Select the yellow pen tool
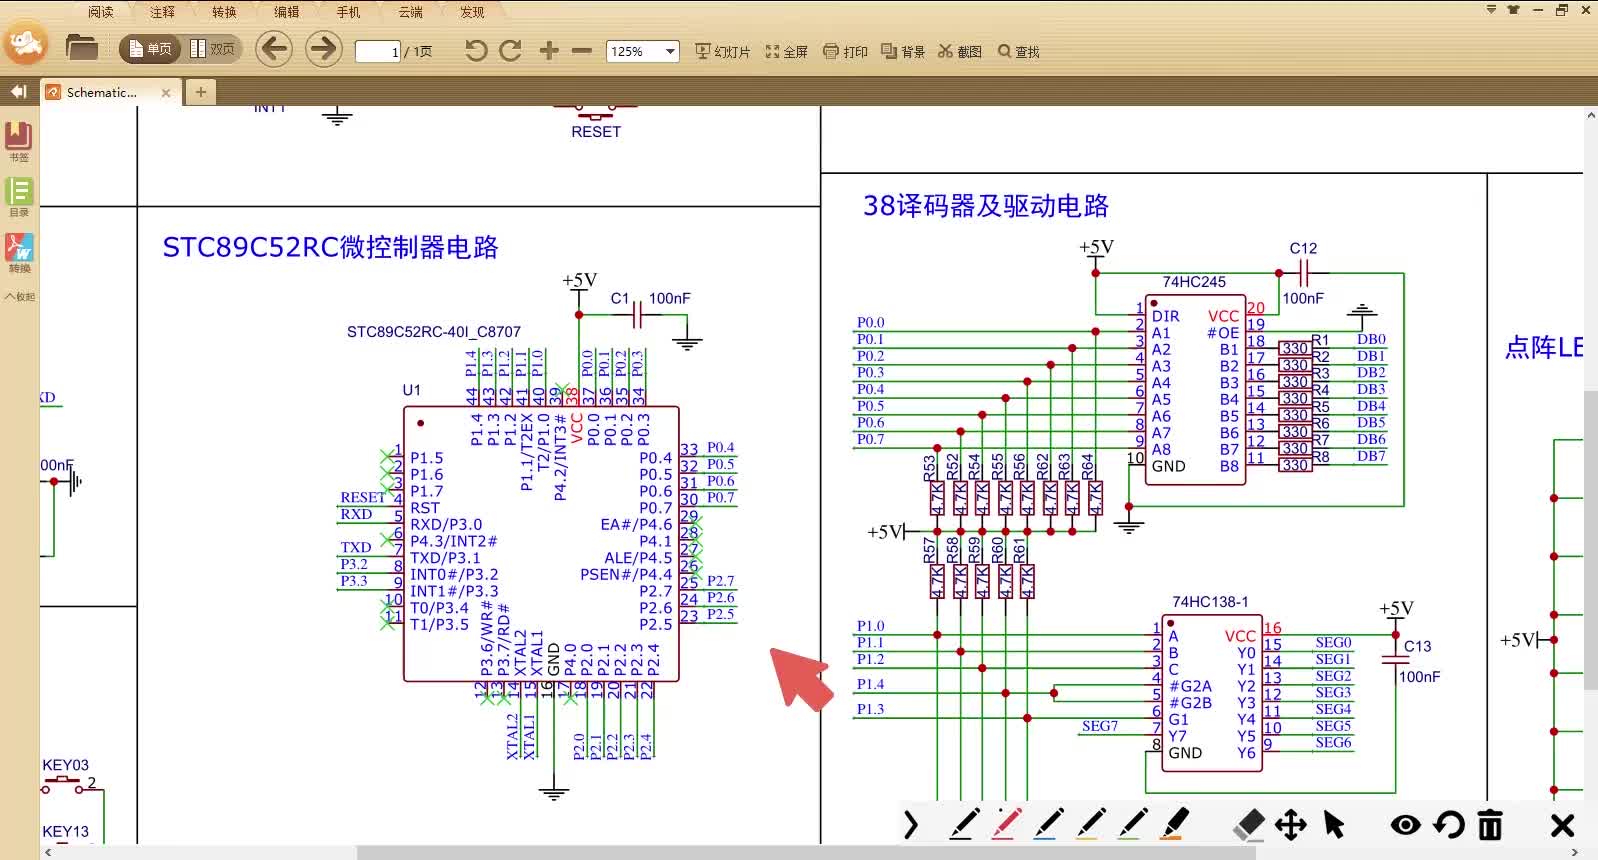Viewport: 1598px width, 860px height. tap(1090, 825)
